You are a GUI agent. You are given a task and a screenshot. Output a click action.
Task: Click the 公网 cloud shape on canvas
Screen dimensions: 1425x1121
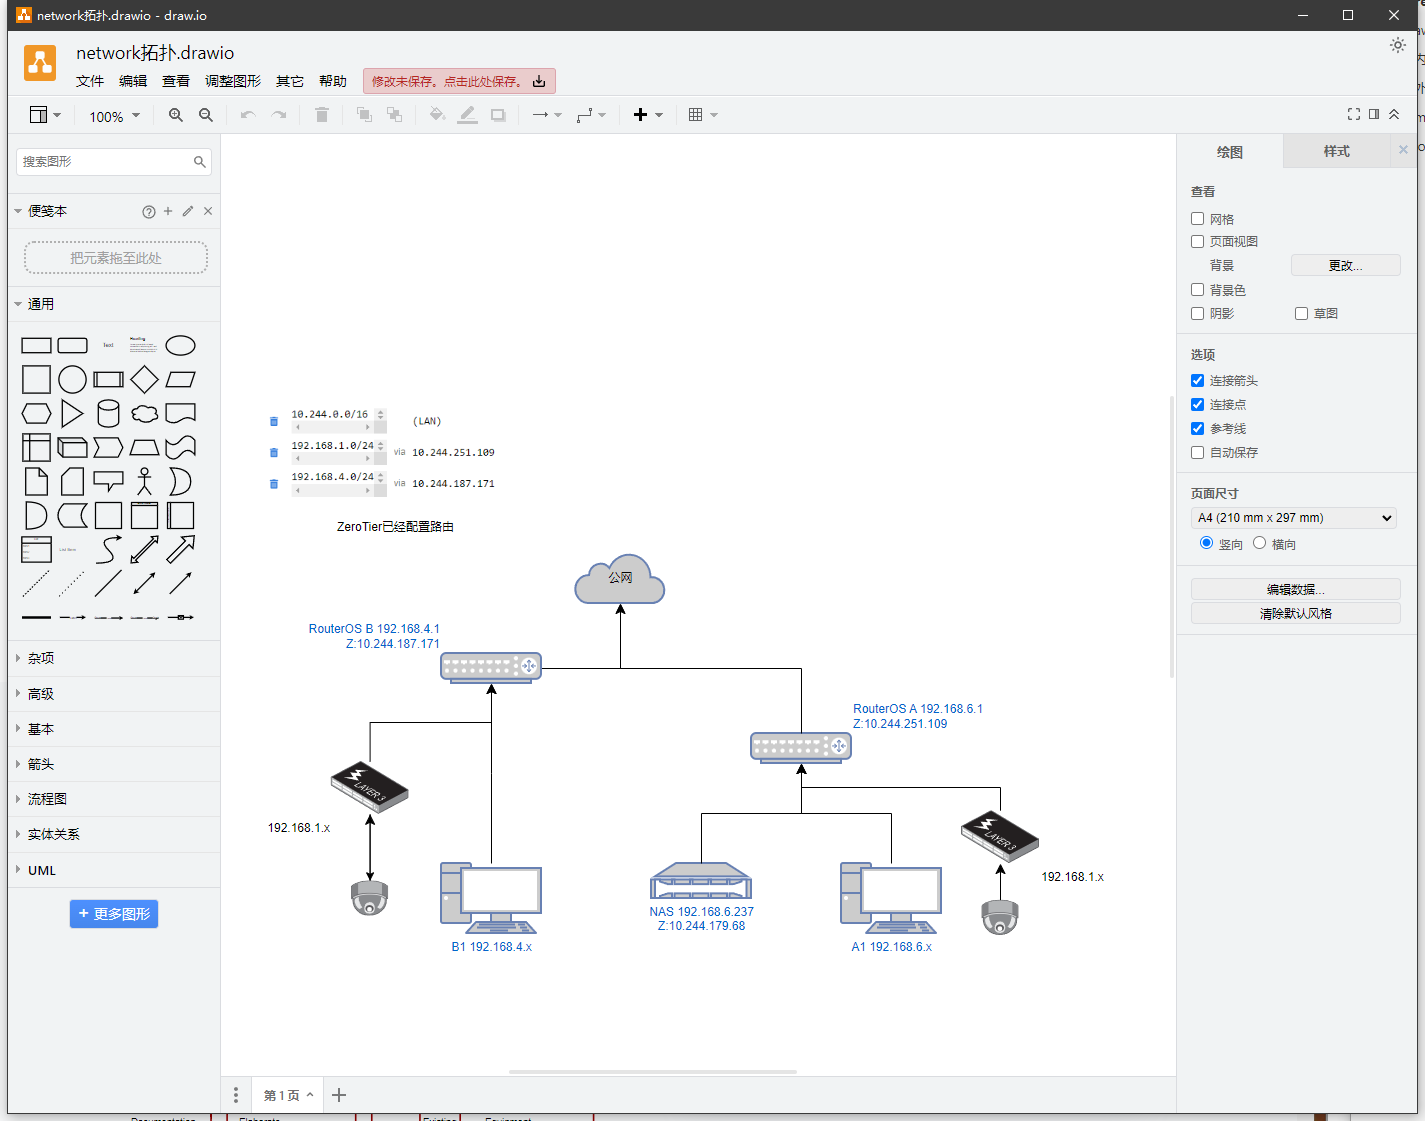[620, 578]
